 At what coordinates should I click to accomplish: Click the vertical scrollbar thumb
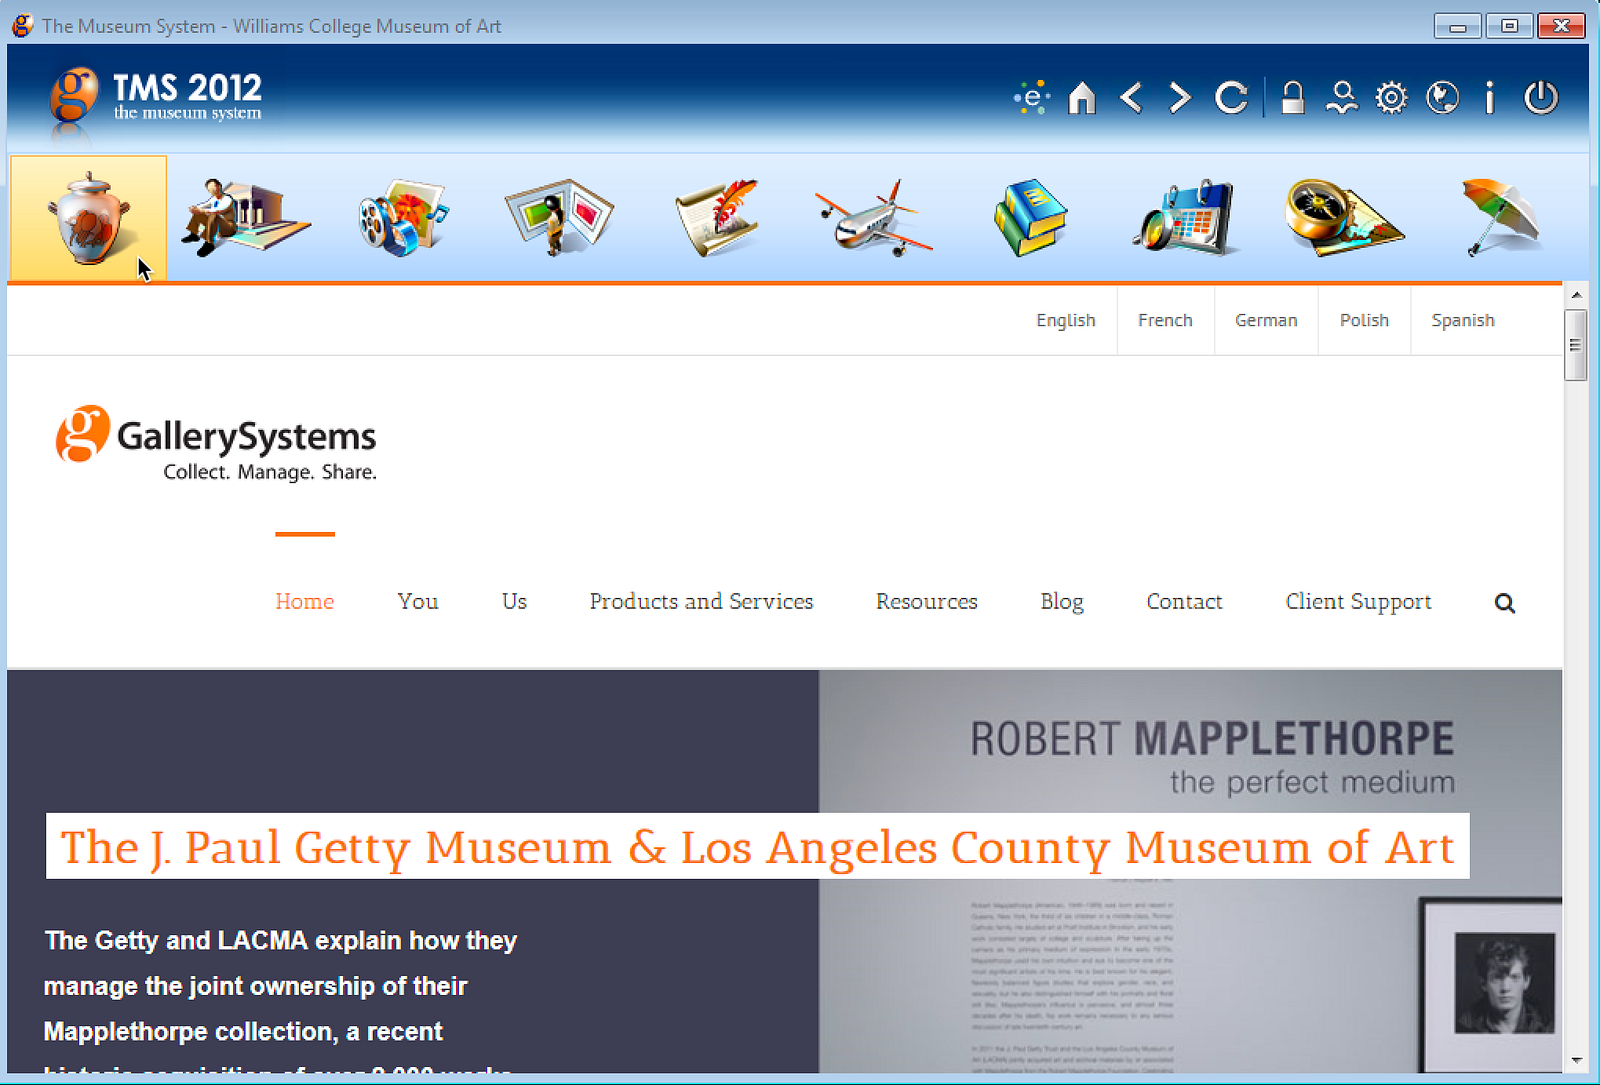coord(1576,345)
